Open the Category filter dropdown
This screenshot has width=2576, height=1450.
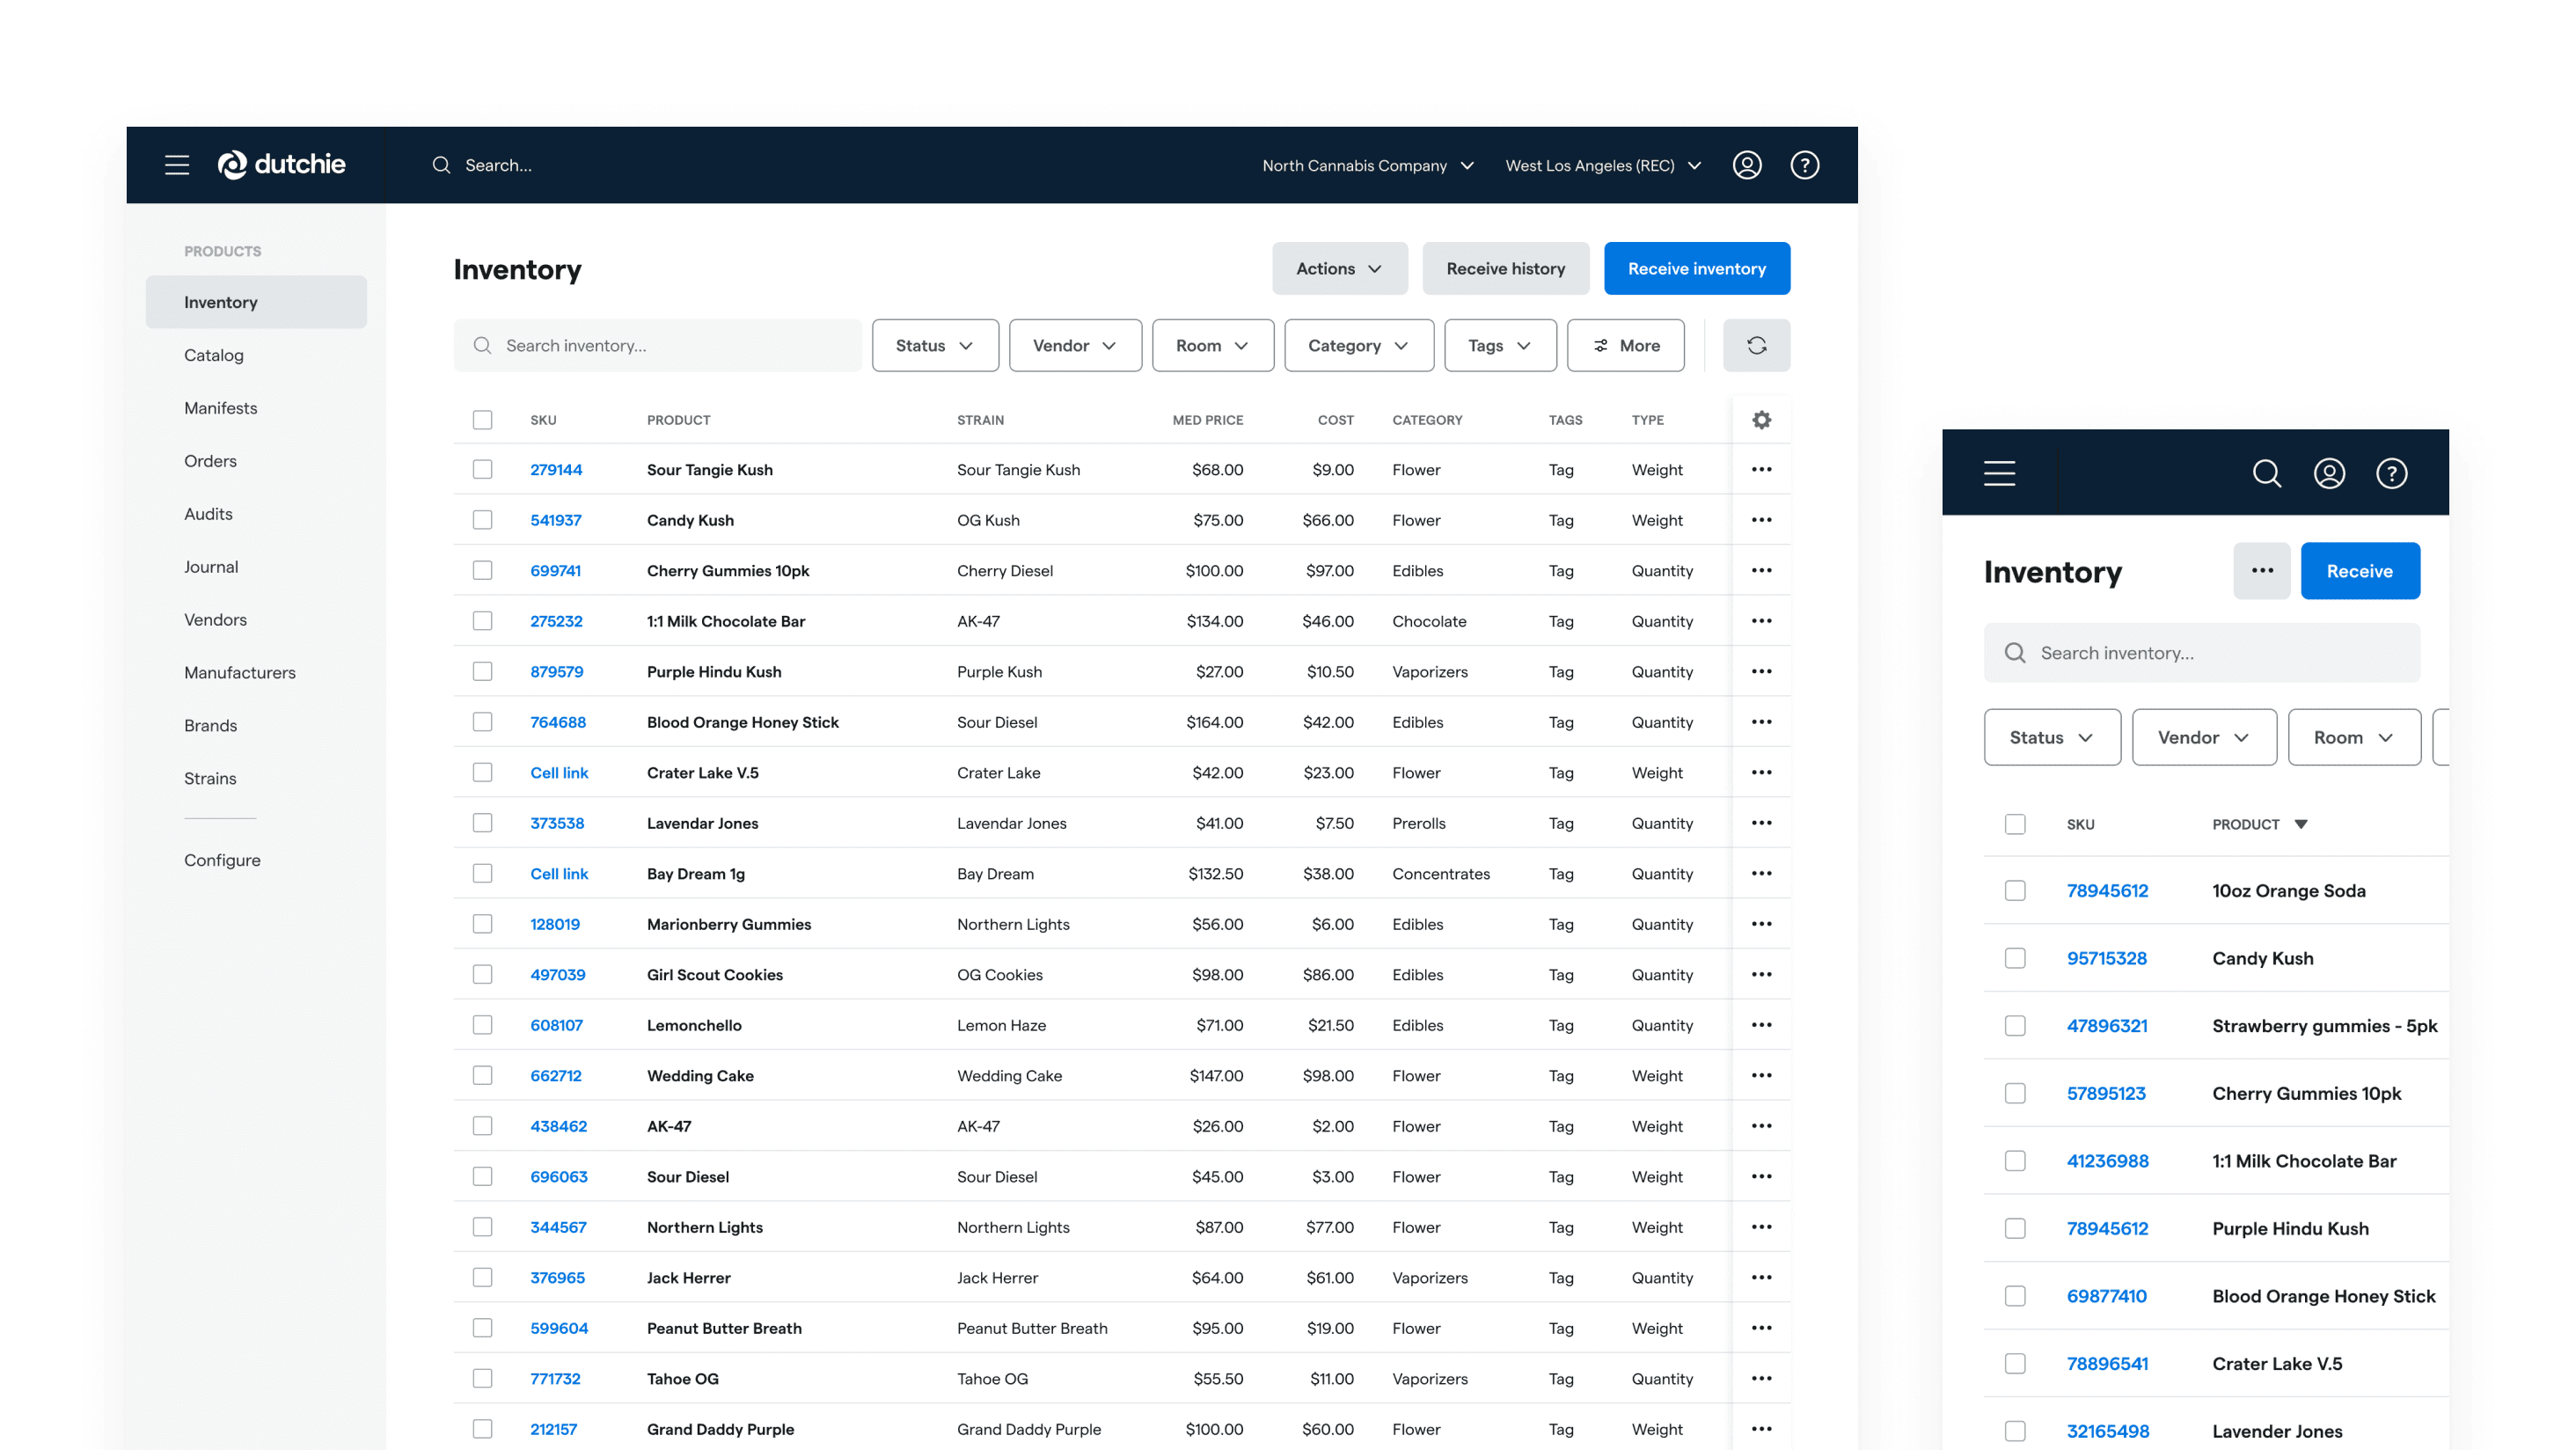pos(1358,345)
